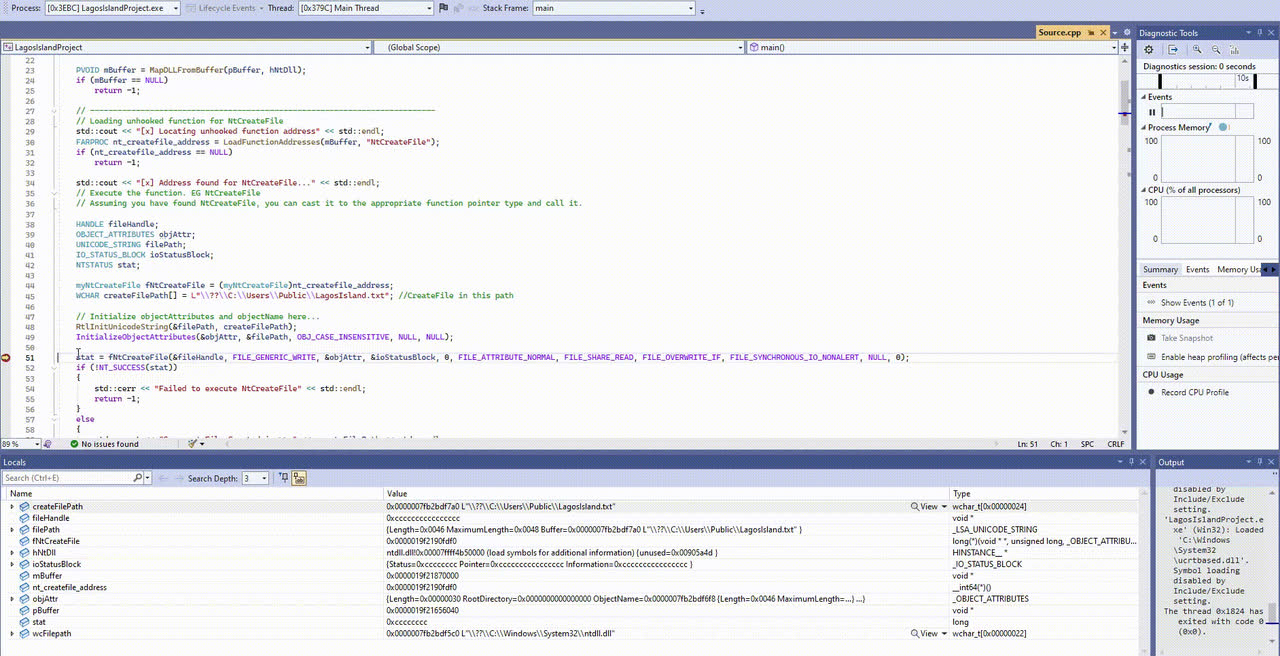
Task: Select the fNtCreateFile row in Locals
Action: tap(574, 541)
